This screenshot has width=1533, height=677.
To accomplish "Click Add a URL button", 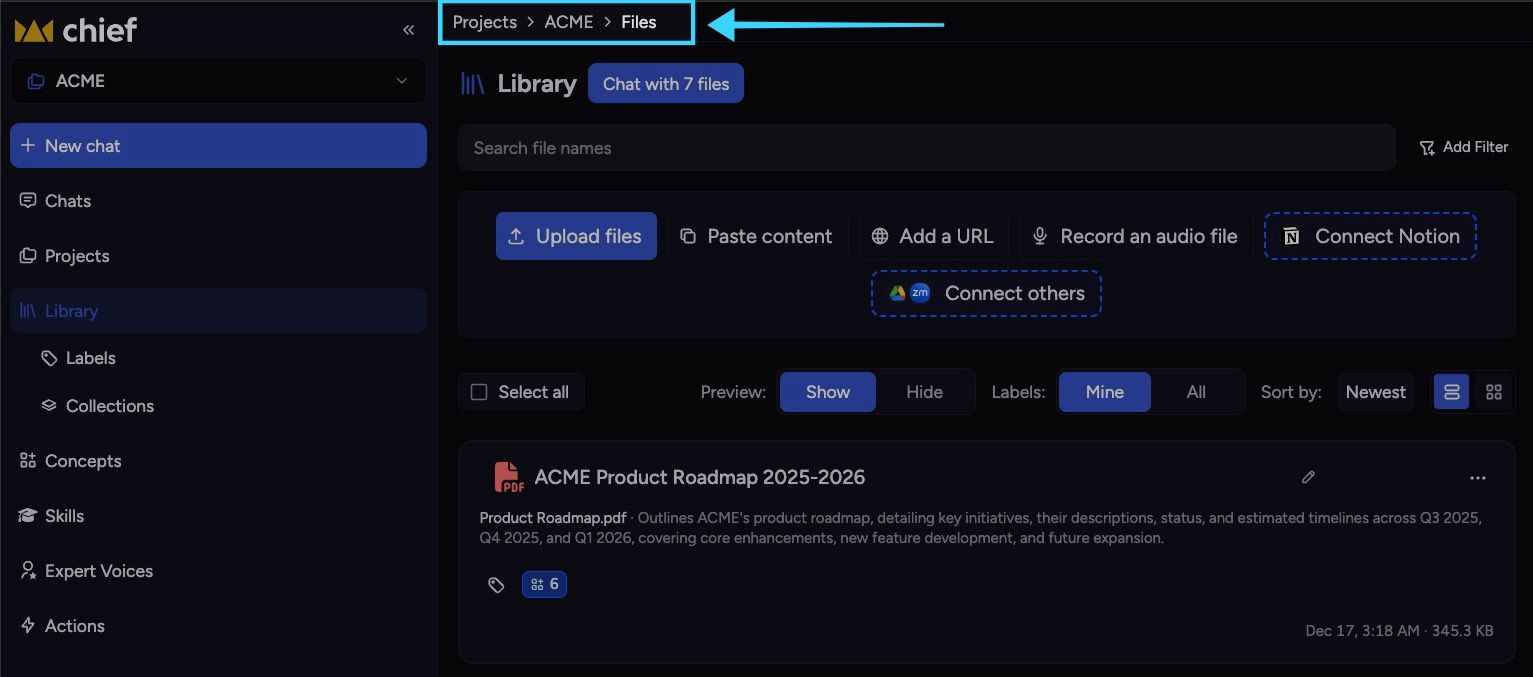I will click(x=933, y=236).
